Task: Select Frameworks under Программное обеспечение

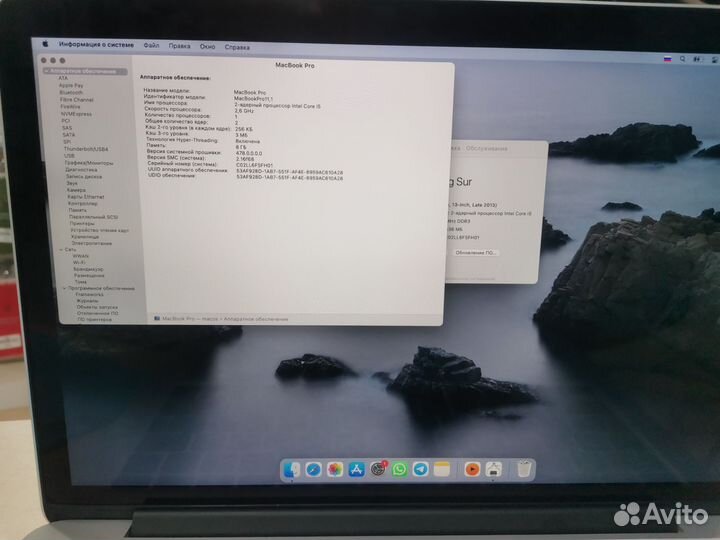Action: point(89,294)
